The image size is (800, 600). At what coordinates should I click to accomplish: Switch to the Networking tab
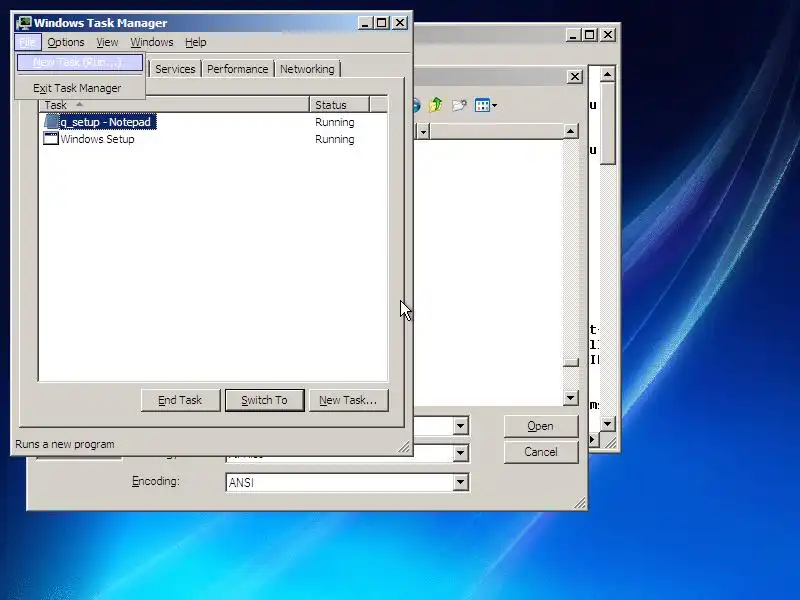pyautogui.click(x=307, y=69)
